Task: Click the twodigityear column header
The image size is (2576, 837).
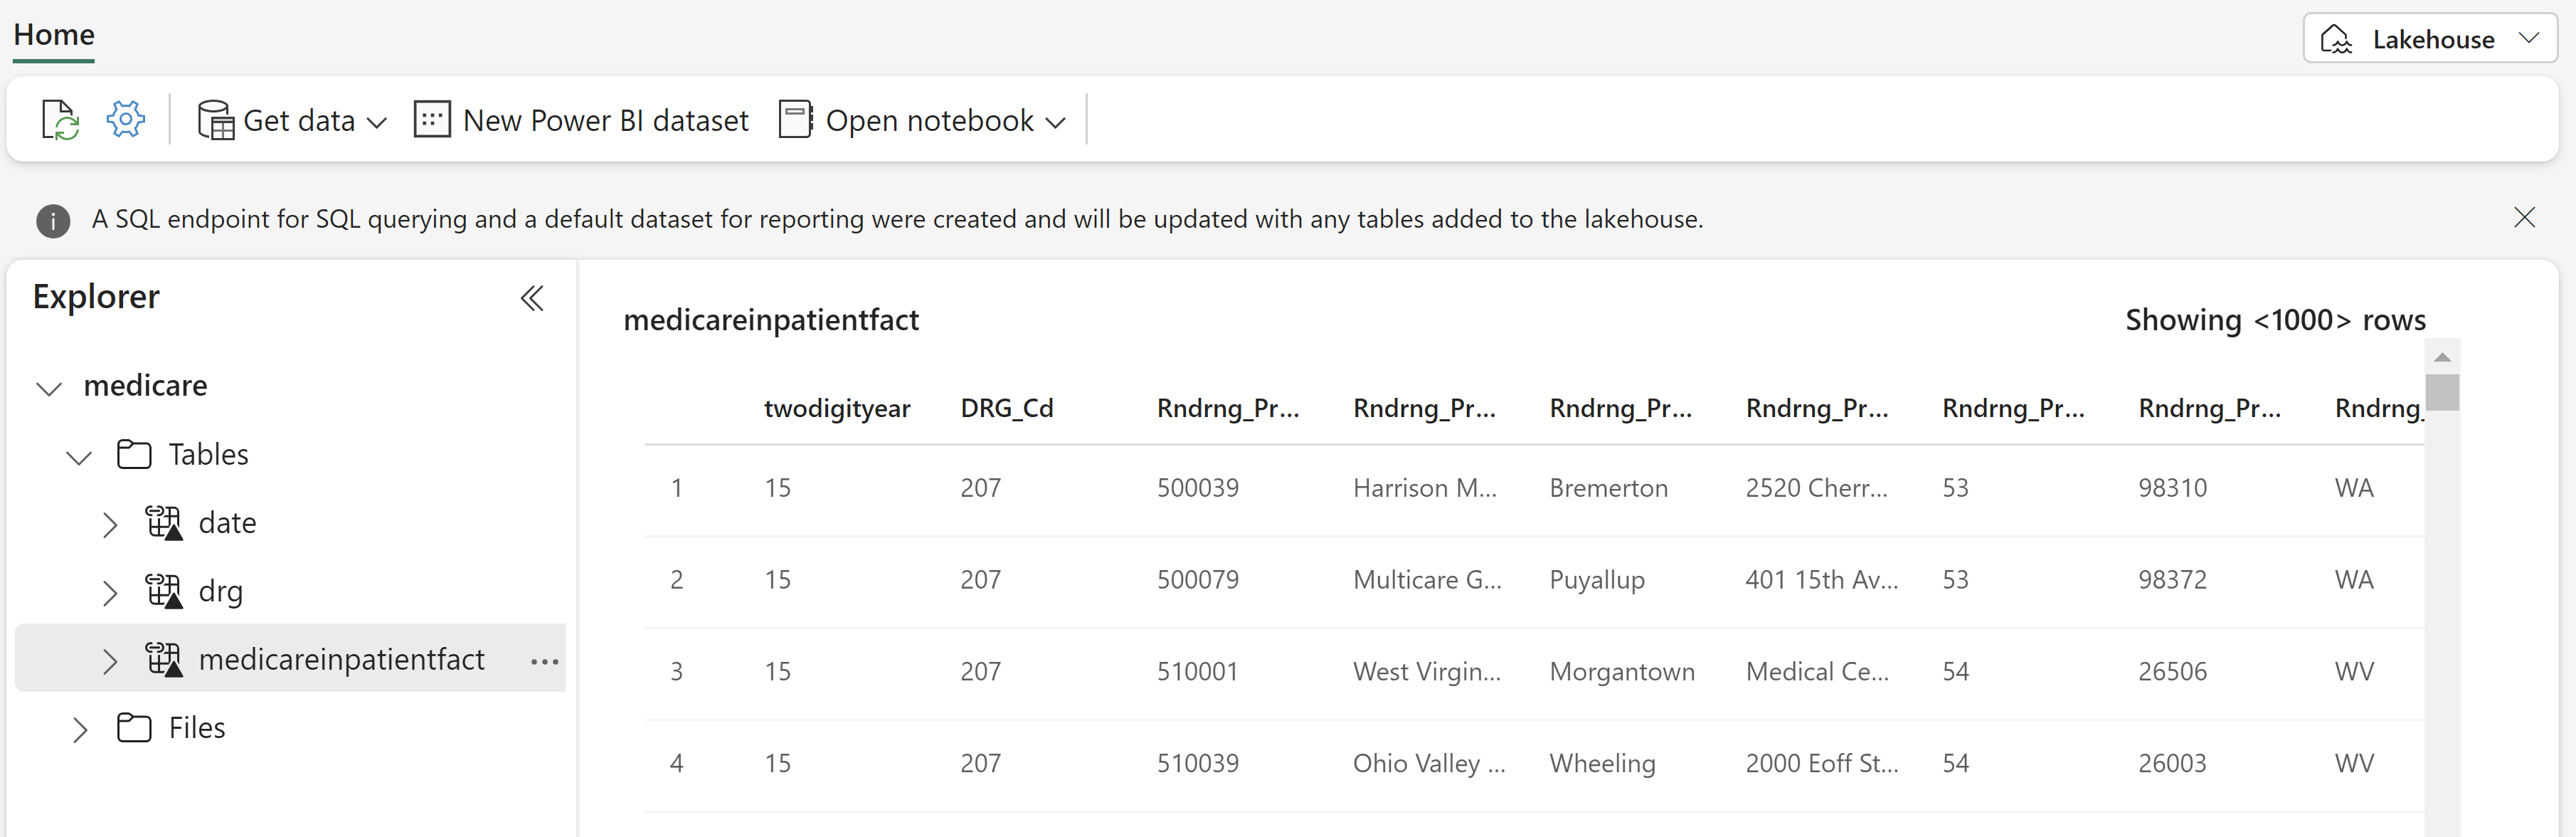Action: point(836,408)
